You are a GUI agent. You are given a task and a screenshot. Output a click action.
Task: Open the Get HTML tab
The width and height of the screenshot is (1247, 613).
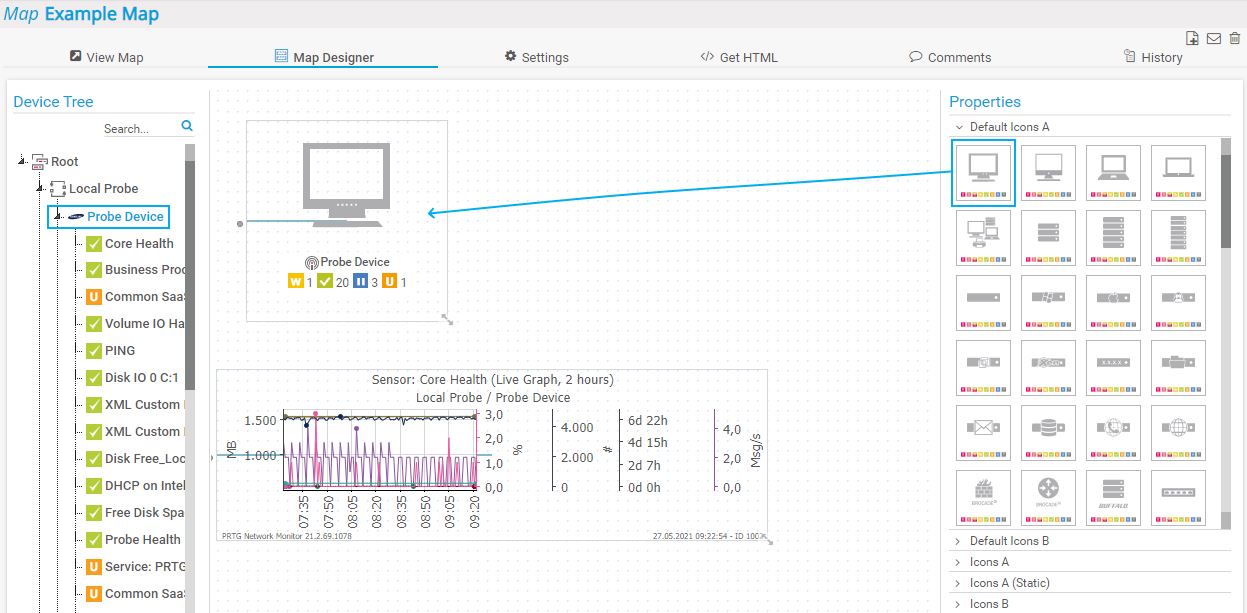[738, 57]
